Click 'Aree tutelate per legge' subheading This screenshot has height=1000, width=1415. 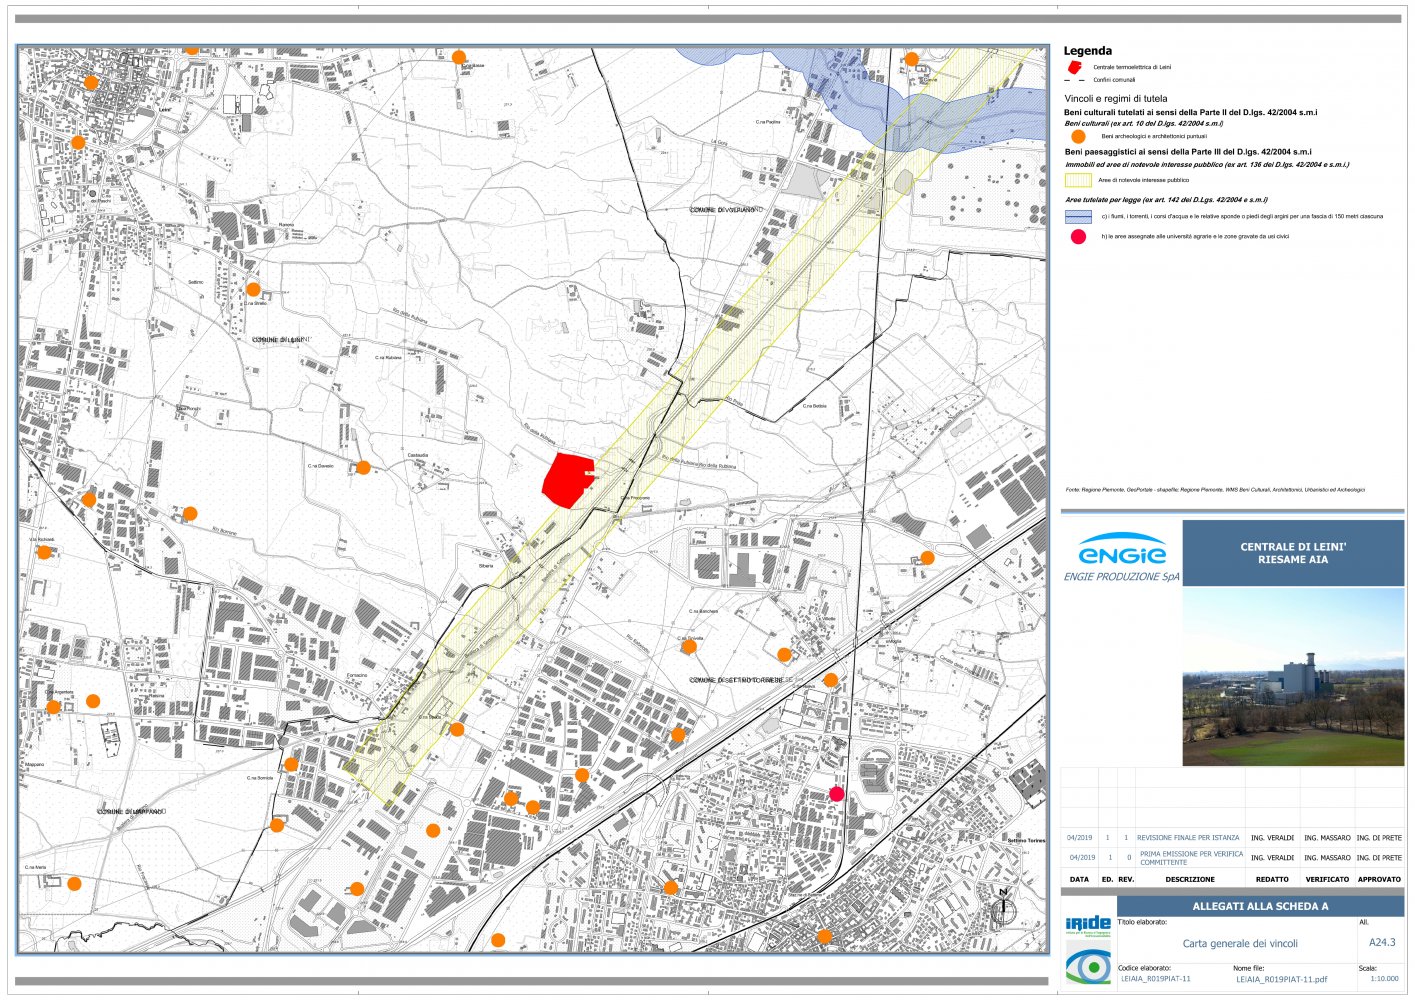point(1166,200)
